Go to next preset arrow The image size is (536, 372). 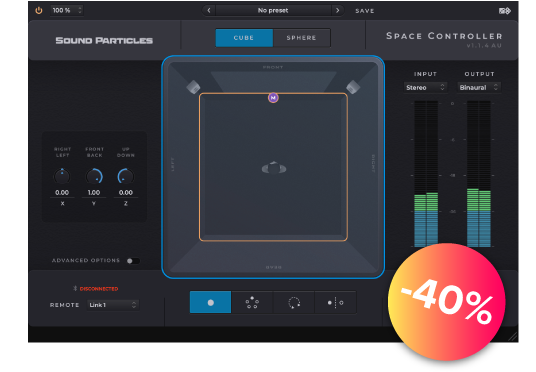(338, 10)
